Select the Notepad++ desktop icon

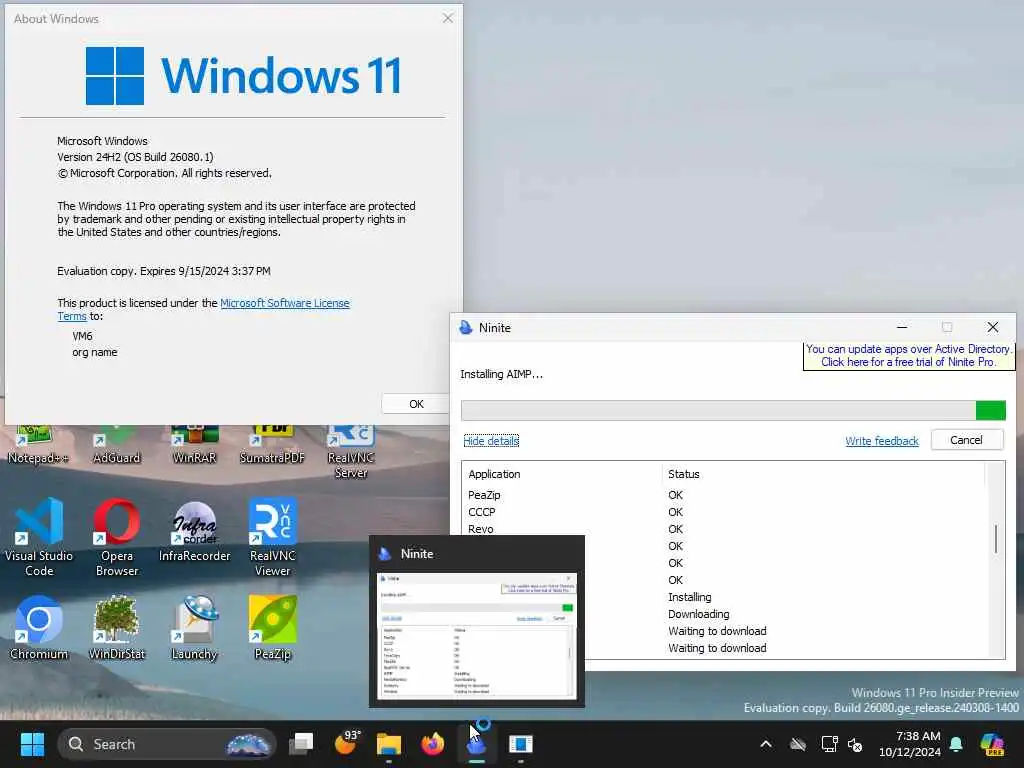click(38, 445)
